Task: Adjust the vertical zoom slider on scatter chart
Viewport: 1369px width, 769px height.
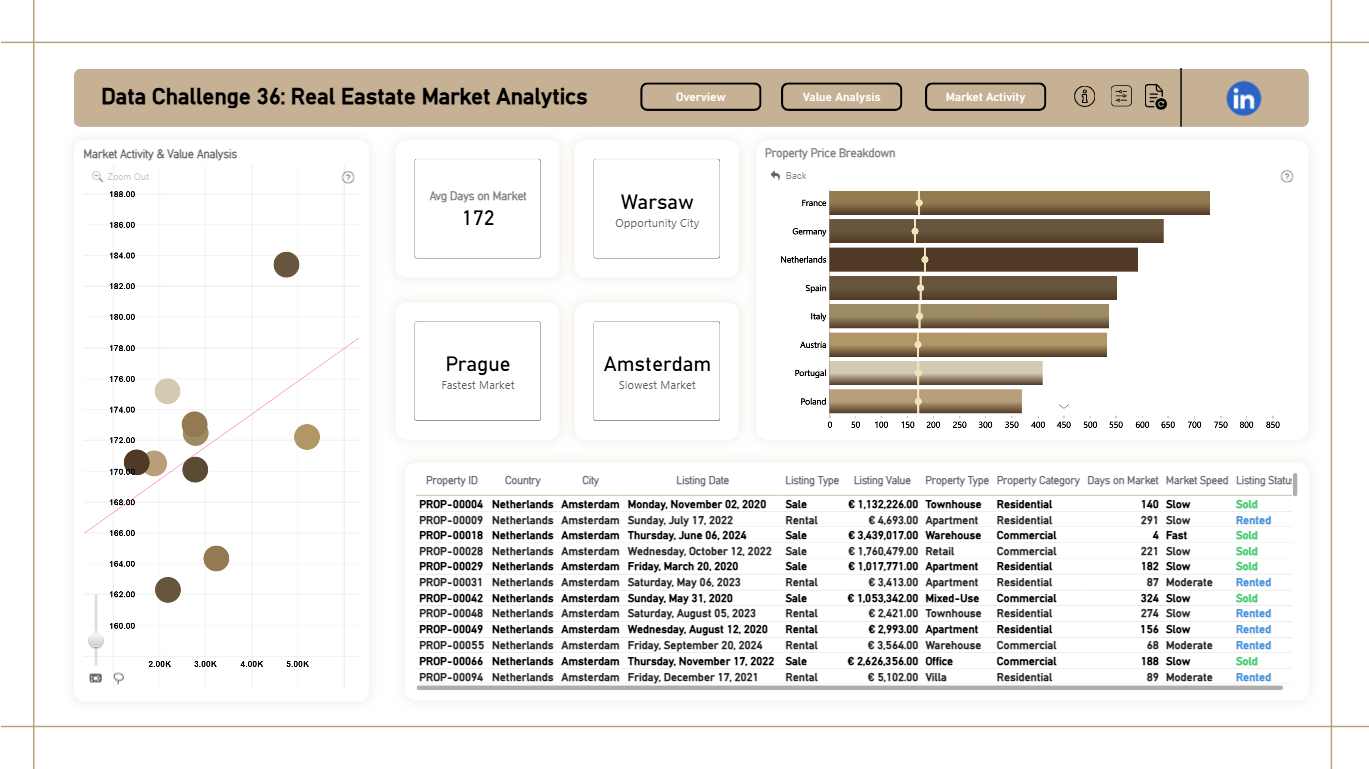Action: pos(96,639)
